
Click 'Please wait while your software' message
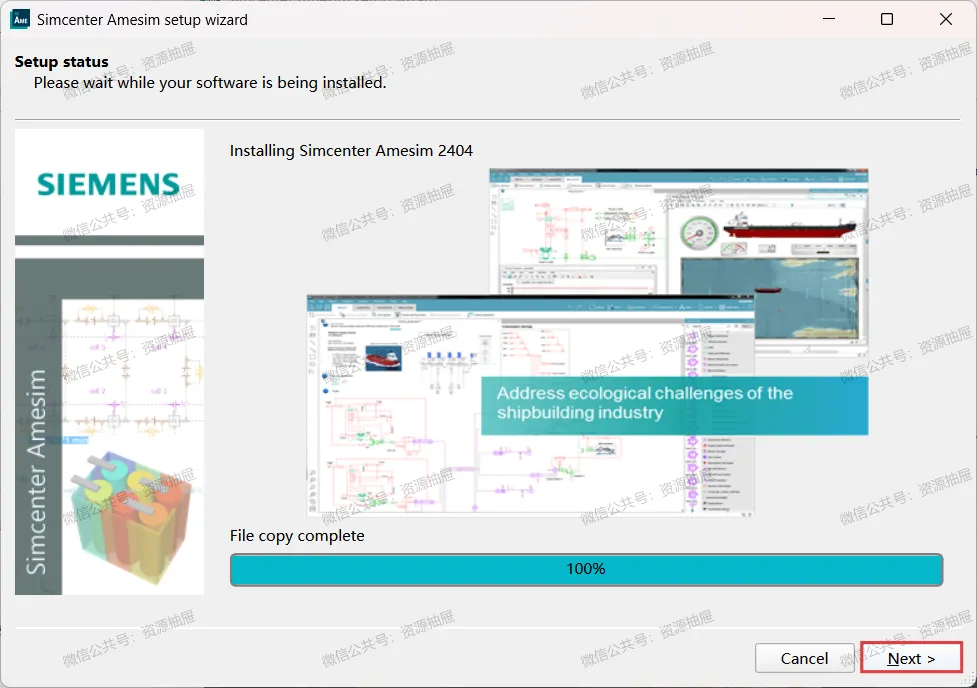(210, 83)
